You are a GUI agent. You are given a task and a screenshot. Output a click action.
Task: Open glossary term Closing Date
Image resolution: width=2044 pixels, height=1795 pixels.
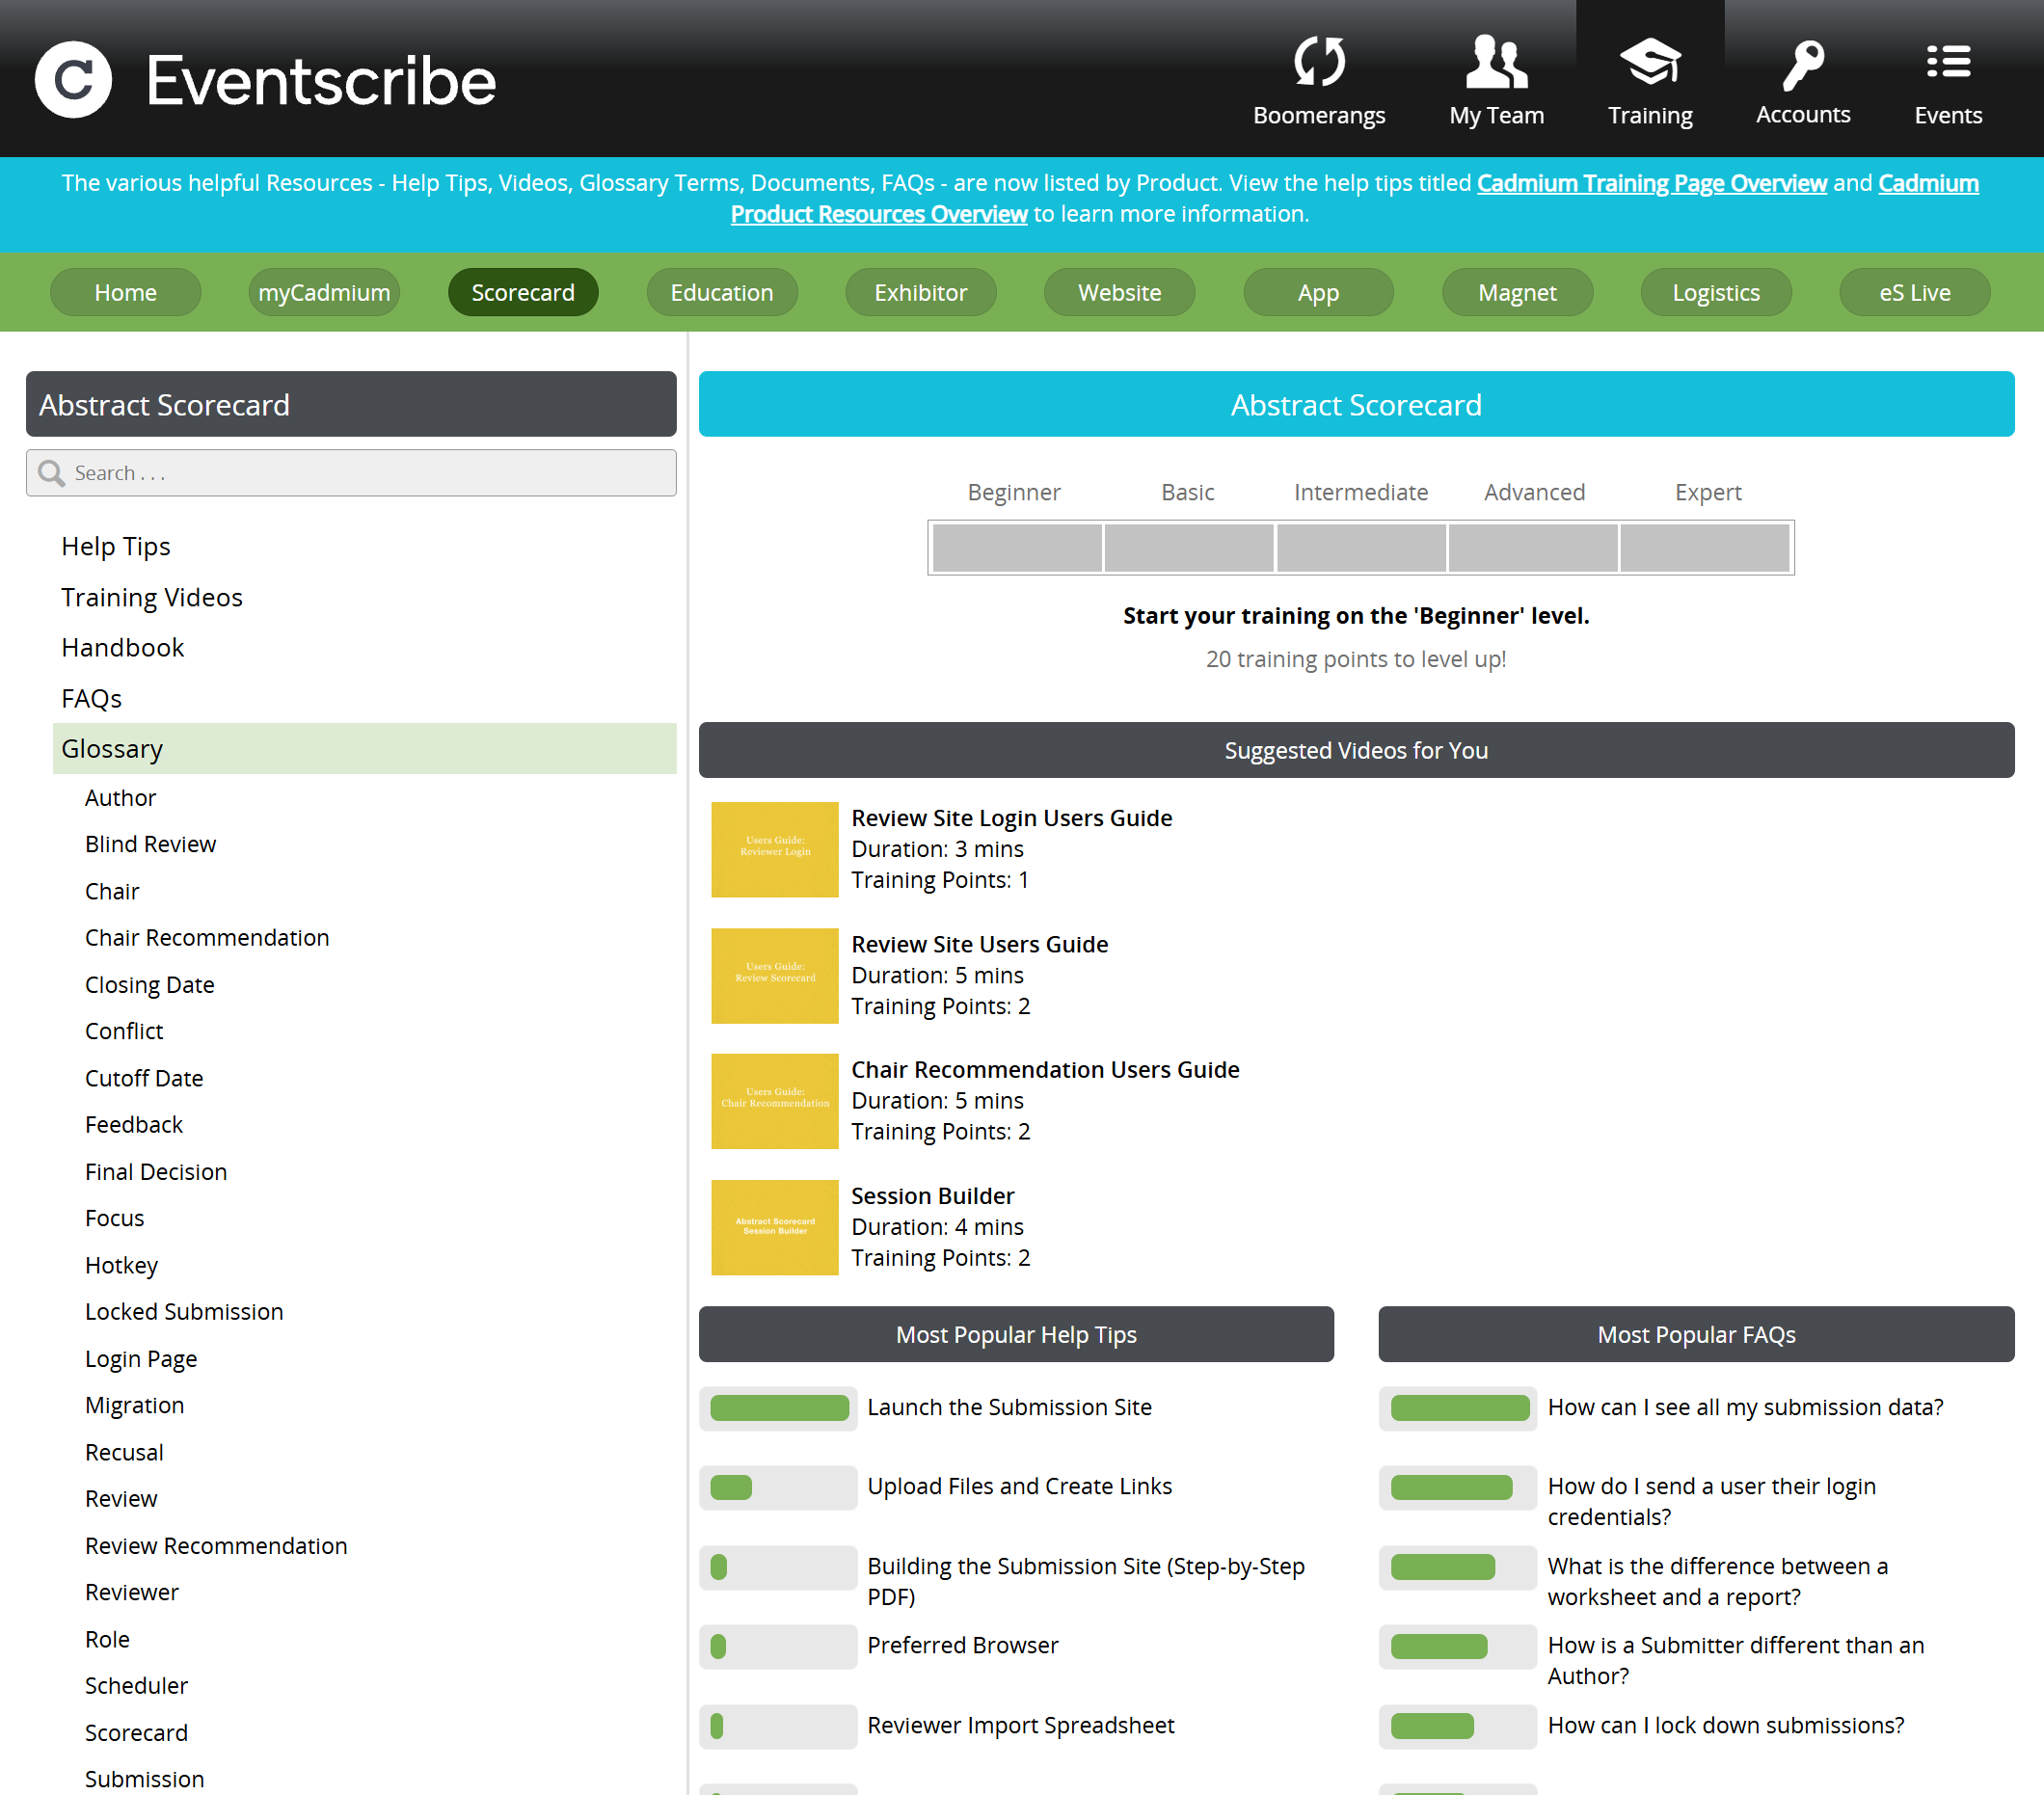[x=149, y=985]
